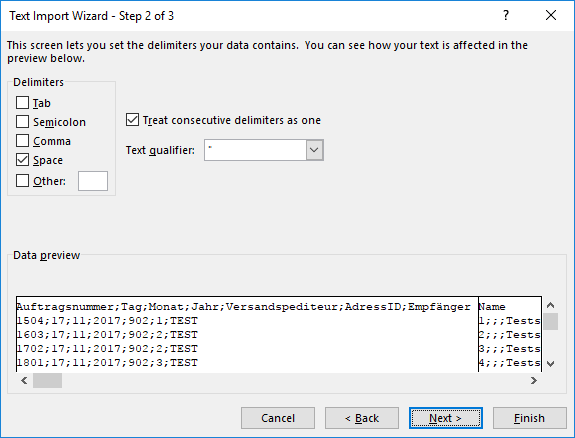
Task: Toggle Treat consecutive delimiters as one
Action: [x=132, y=120]
